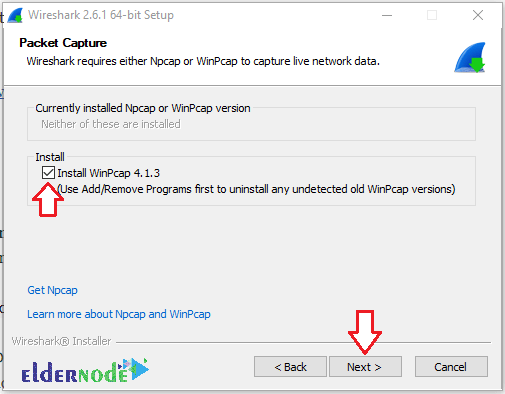The image size is (505, 394).
Task: Go to previous step with Back button
Action: pos(290,367)
